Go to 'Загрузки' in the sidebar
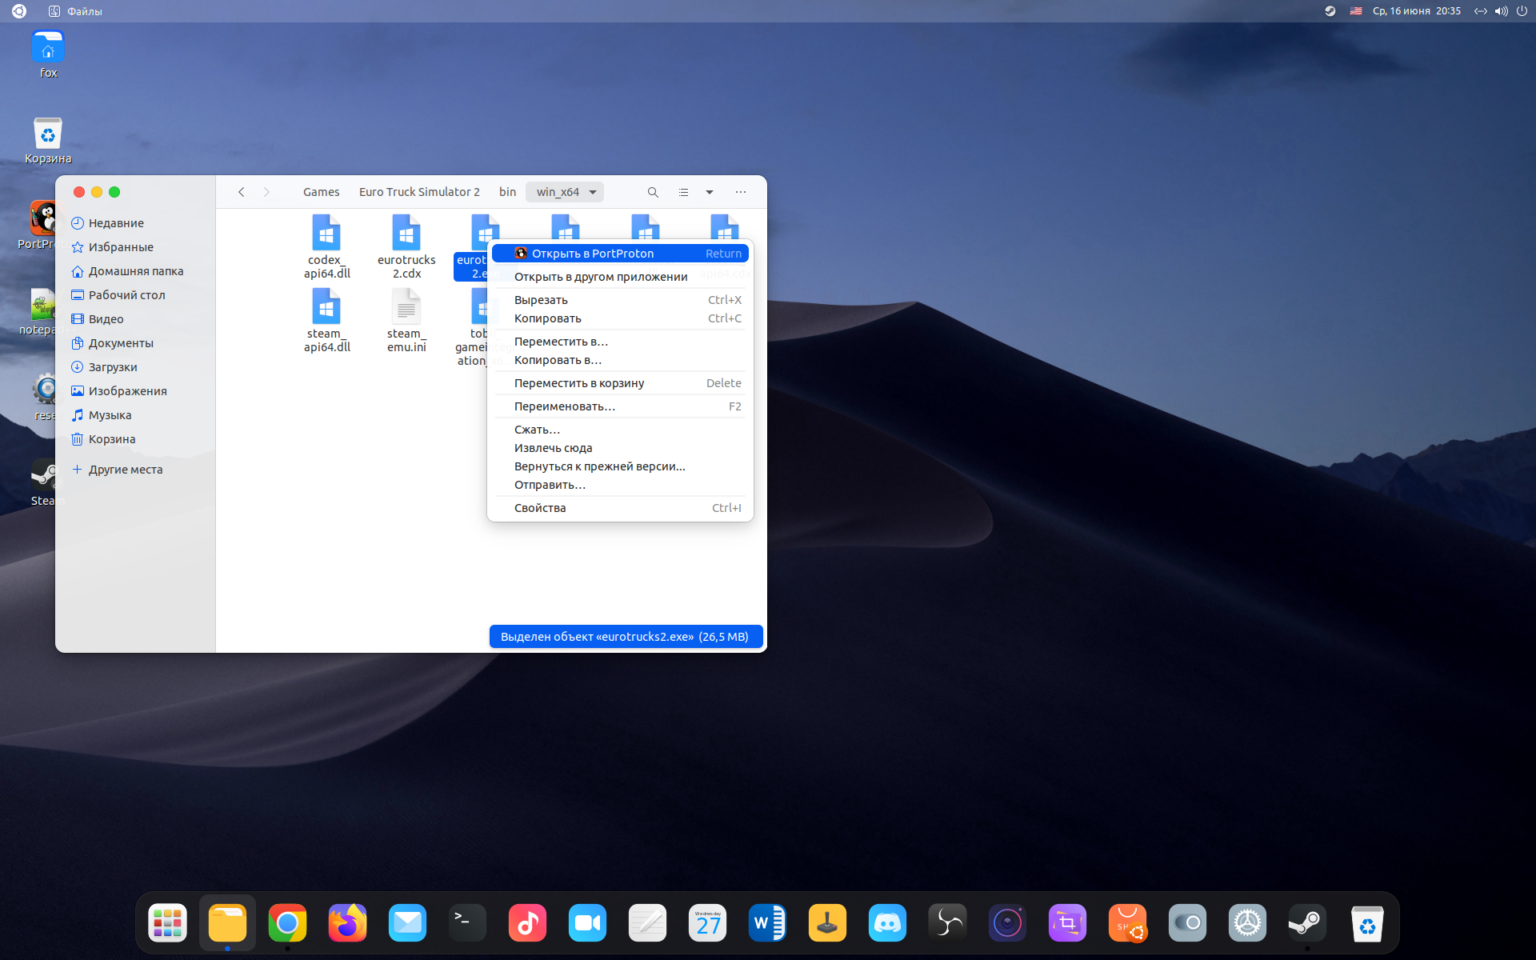Screen dimensions: 1536x960 (112, 367)
